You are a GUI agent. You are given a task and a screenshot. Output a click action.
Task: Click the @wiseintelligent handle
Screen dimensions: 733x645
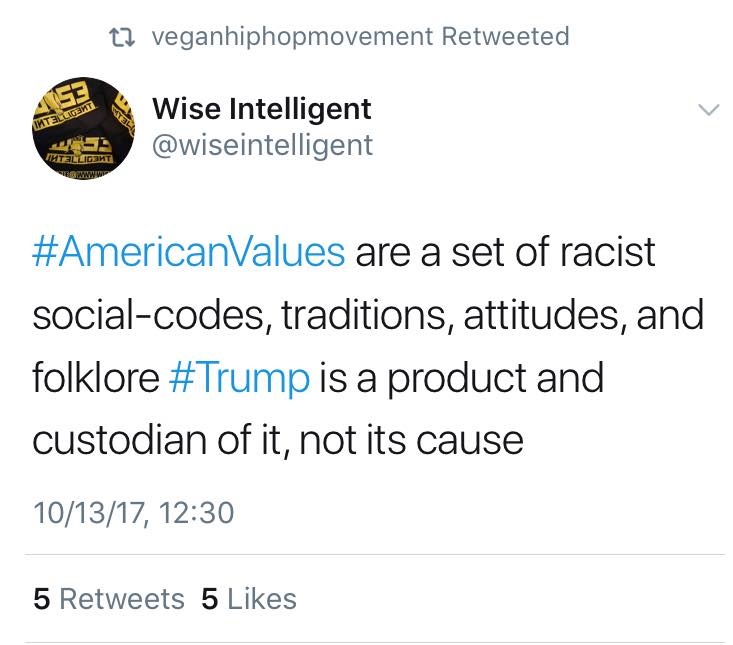tap(261, 145)
